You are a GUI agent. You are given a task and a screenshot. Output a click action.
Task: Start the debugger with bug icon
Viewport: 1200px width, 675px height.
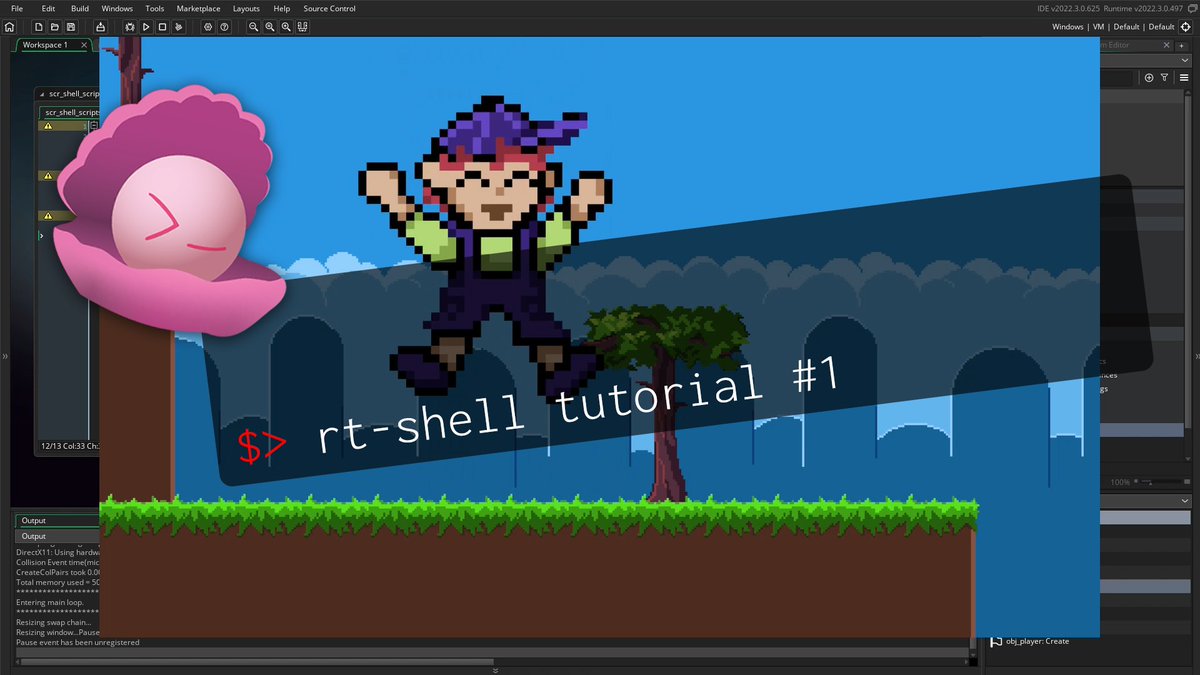point(130,27)
